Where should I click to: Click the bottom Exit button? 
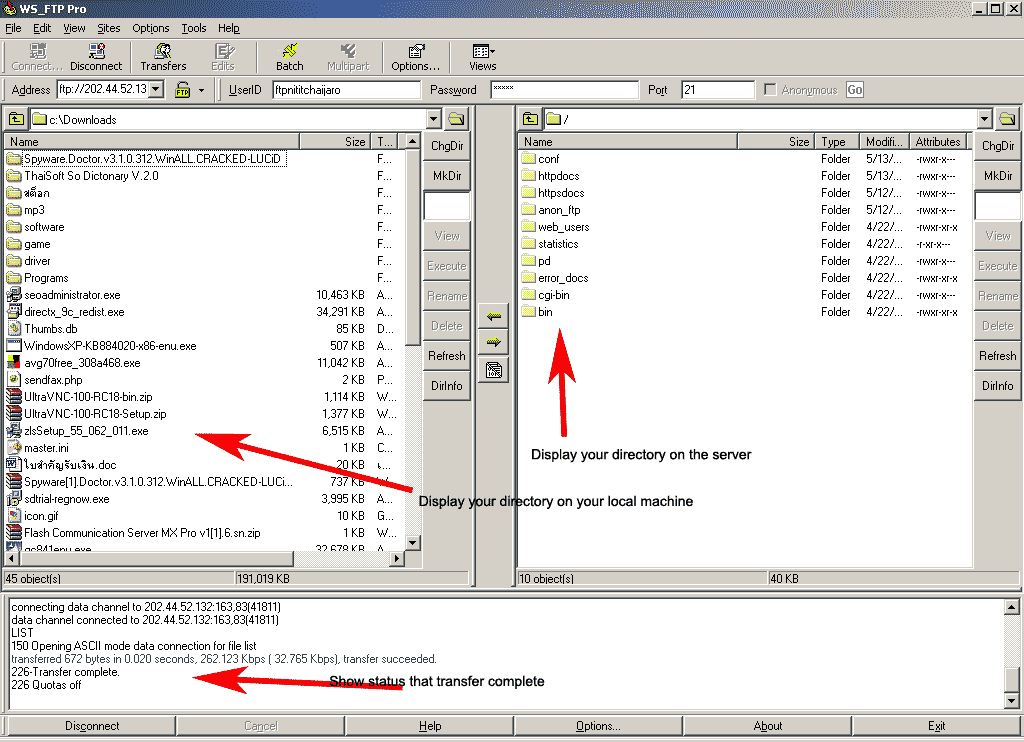tap(936, 726)
